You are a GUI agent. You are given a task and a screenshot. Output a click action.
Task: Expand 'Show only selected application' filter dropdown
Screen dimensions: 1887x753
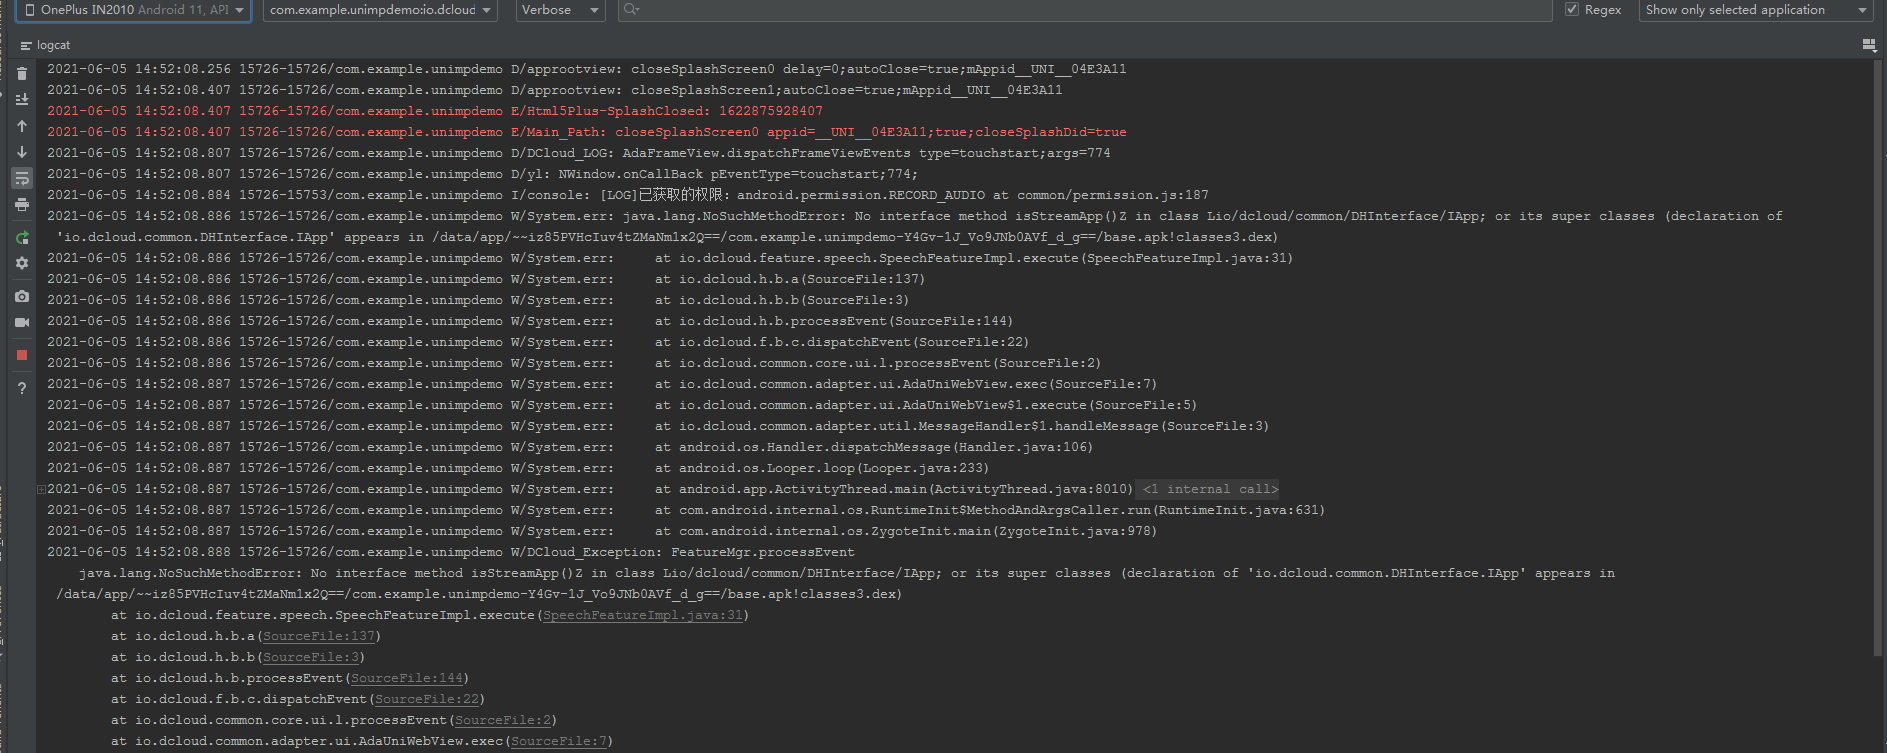[1755, 10]
